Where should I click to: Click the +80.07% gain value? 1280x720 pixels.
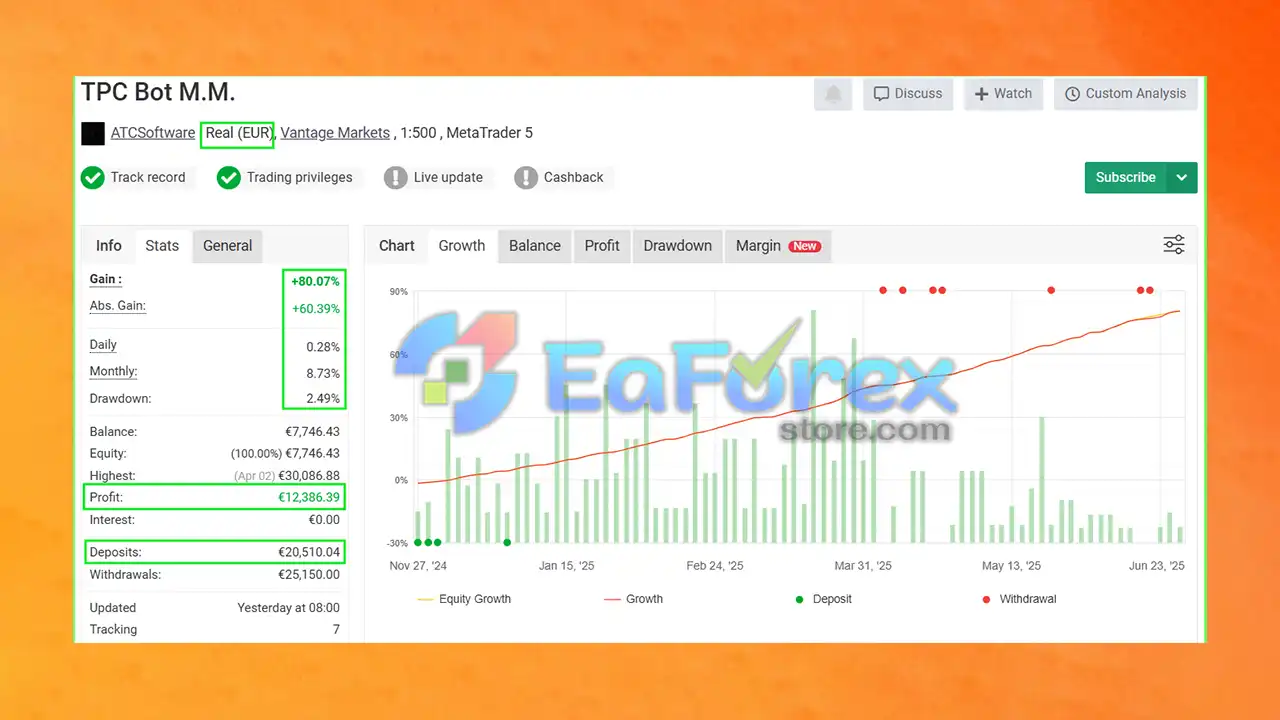pos(315,282)
